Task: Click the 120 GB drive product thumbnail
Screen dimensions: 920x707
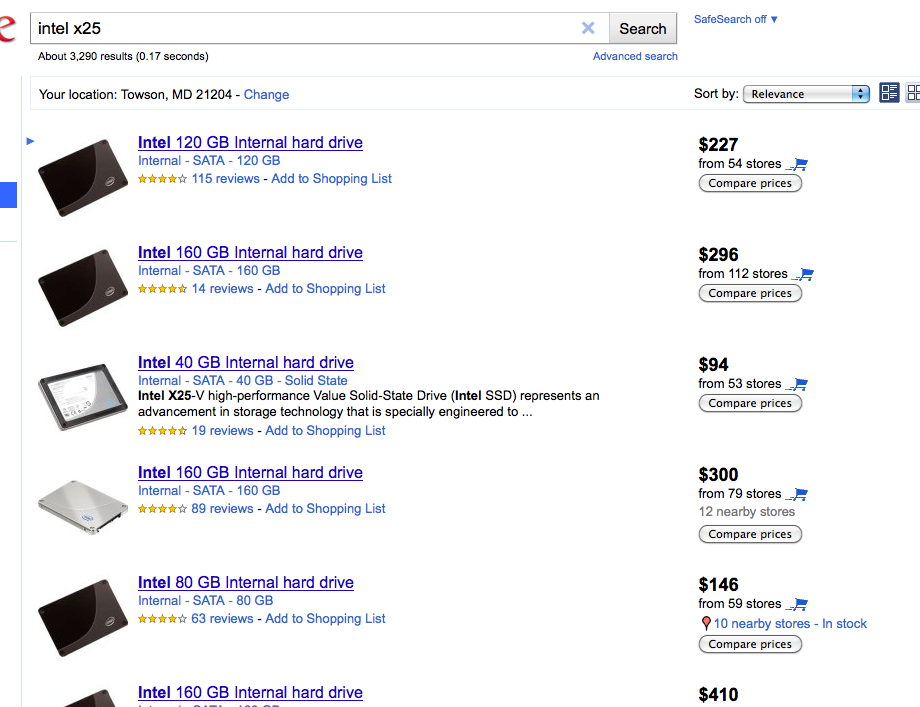Action: (83, 178)
